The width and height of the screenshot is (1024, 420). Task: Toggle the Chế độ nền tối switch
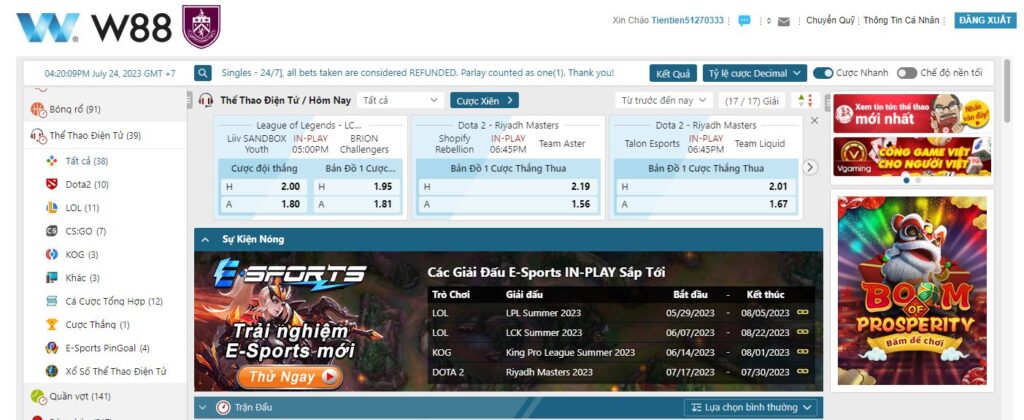(906, 73)
